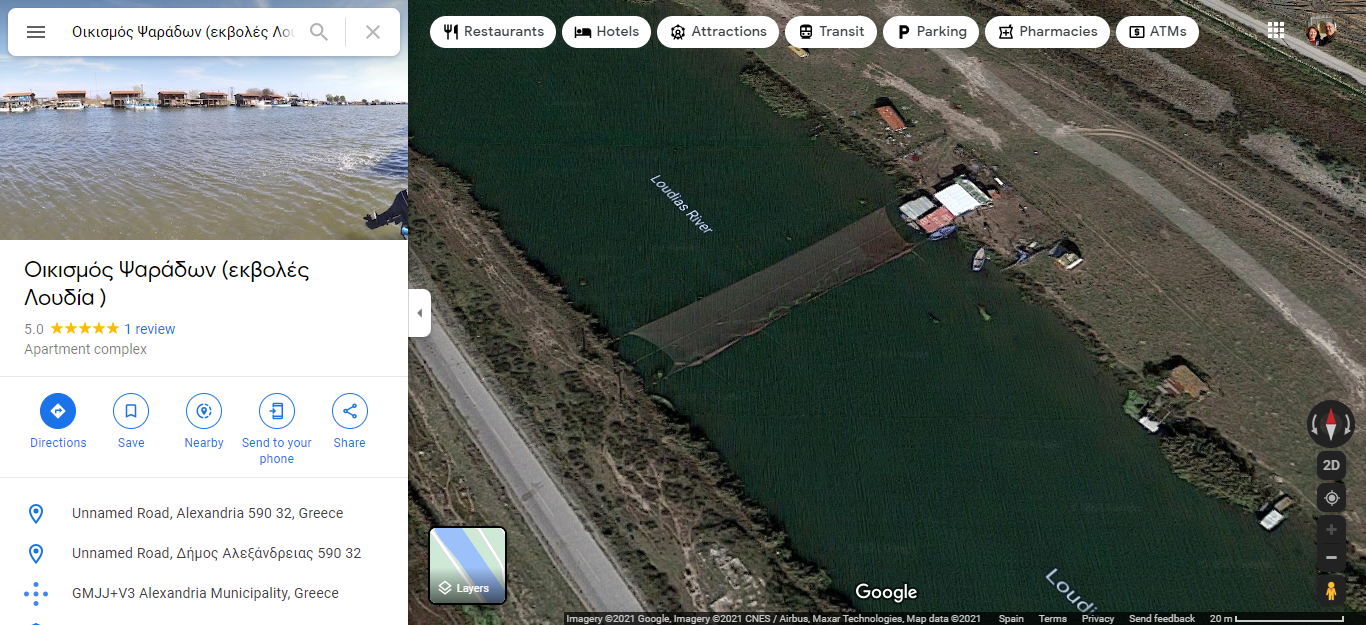This screenshot has height=625, width=1366.
Task: Clear the search box with X
Action: tap(373, 32)
